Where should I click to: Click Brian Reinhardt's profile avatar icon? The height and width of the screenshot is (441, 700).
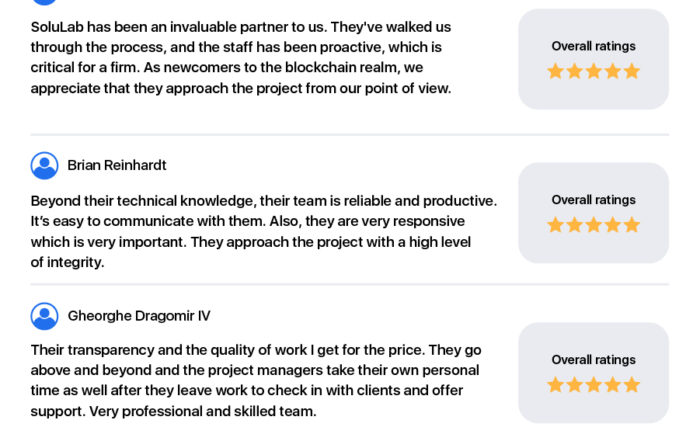tap(44, 165)
